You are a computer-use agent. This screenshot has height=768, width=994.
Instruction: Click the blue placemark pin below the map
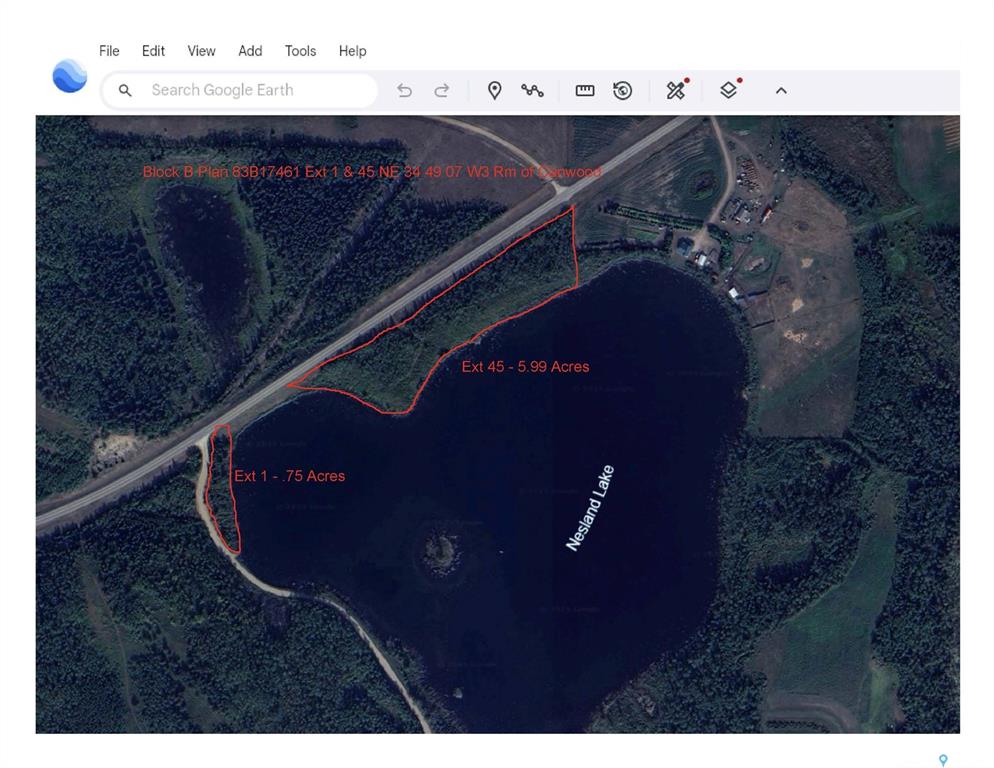point(941,758)
